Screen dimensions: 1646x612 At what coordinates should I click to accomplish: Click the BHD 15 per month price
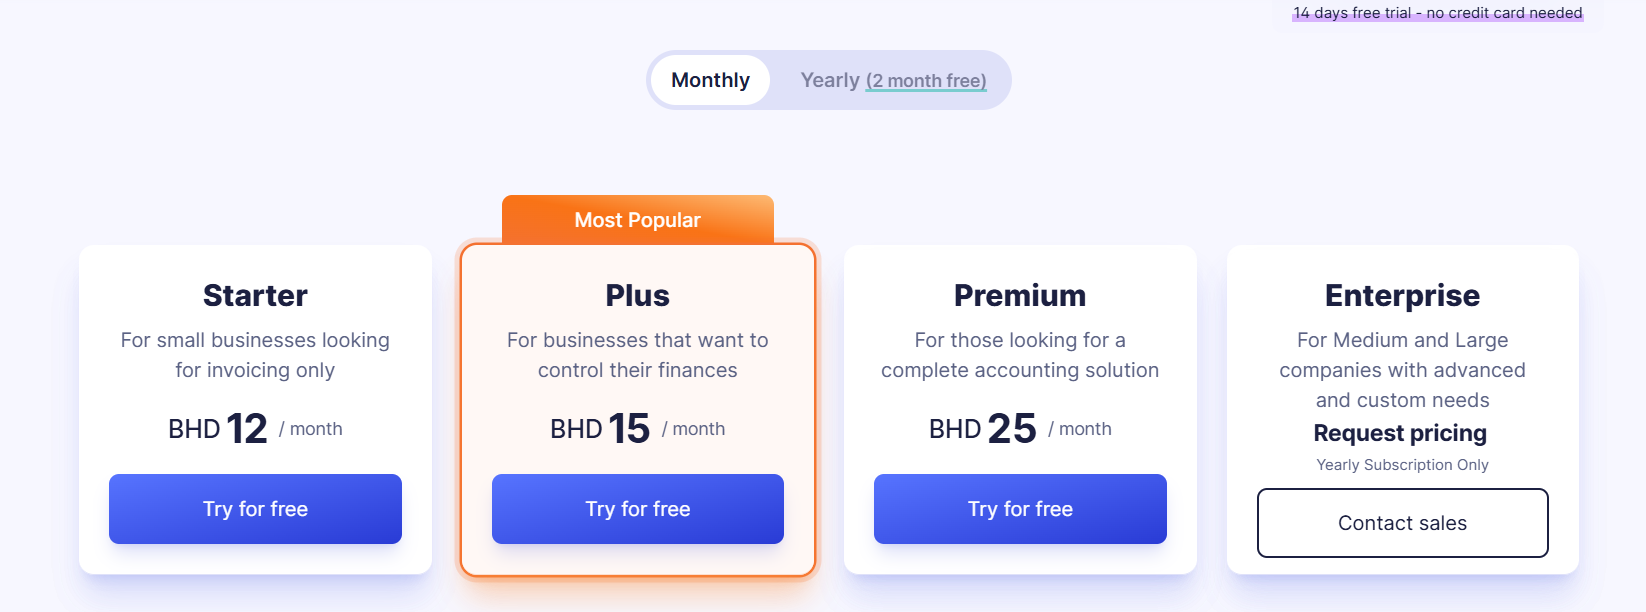[x=638, y=429]
